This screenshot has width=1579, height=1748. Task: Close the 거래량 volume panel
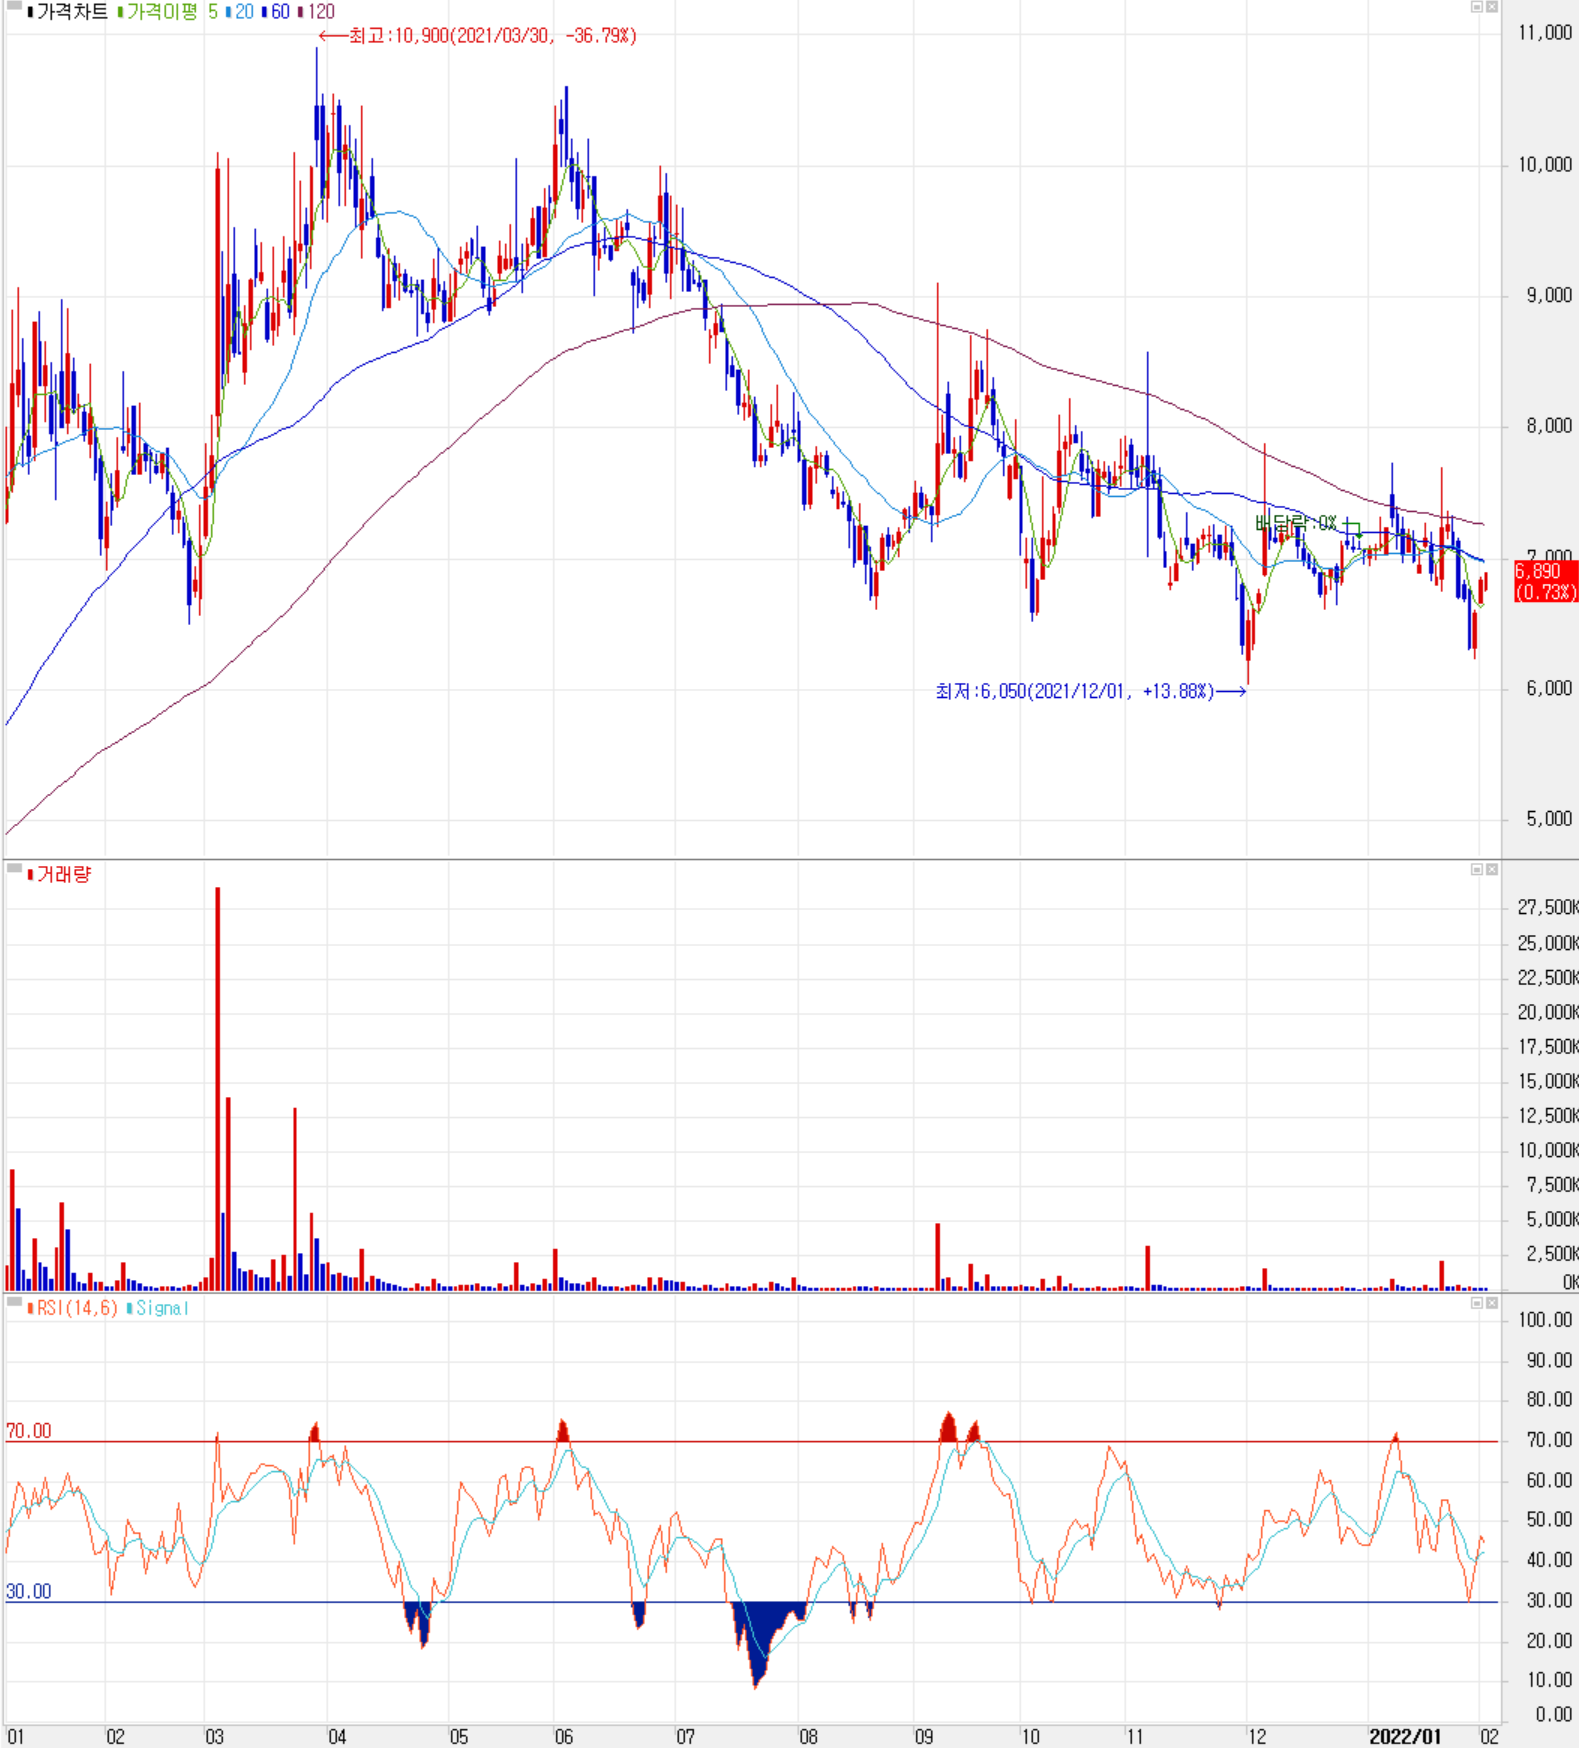1491,869
